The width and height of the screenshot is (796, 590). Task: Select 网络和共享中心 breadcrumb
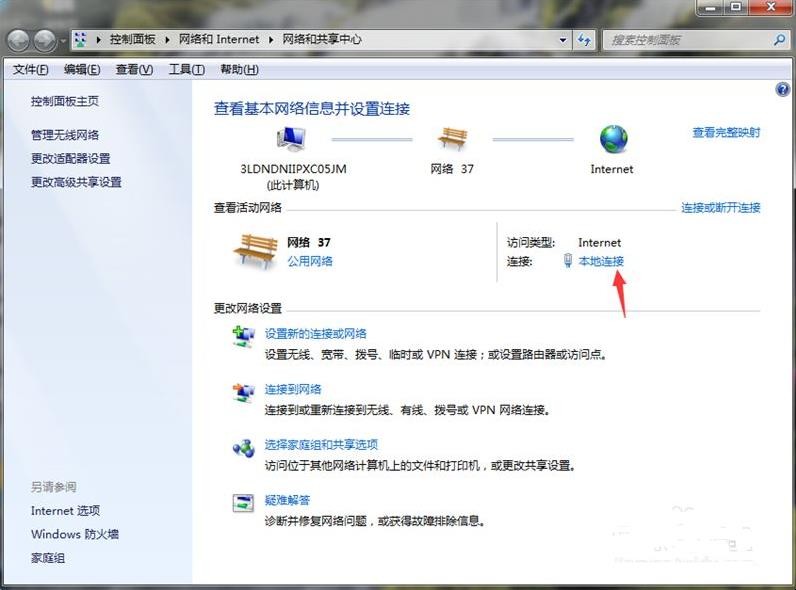click(322, 40)
